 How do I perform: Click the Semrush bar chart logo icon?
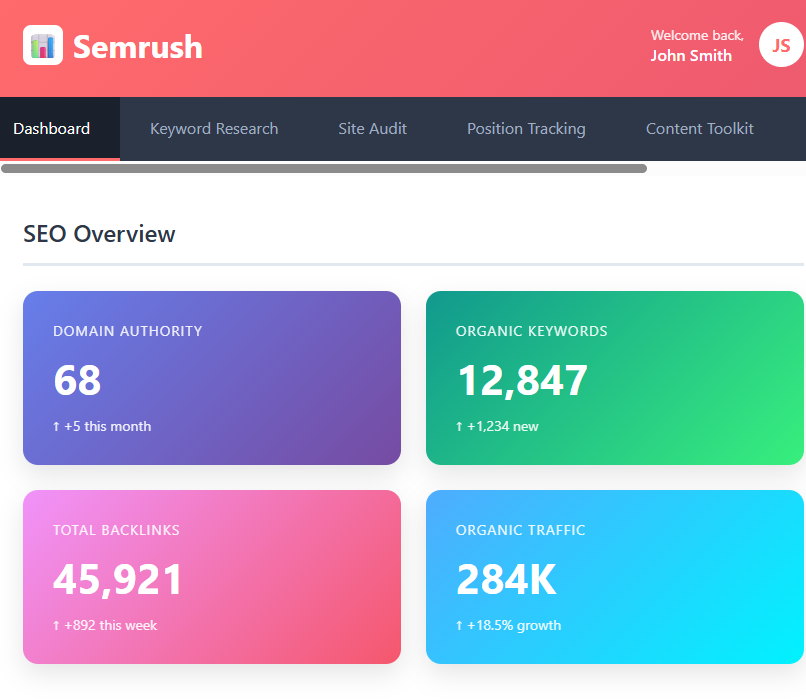coord(43,45)
